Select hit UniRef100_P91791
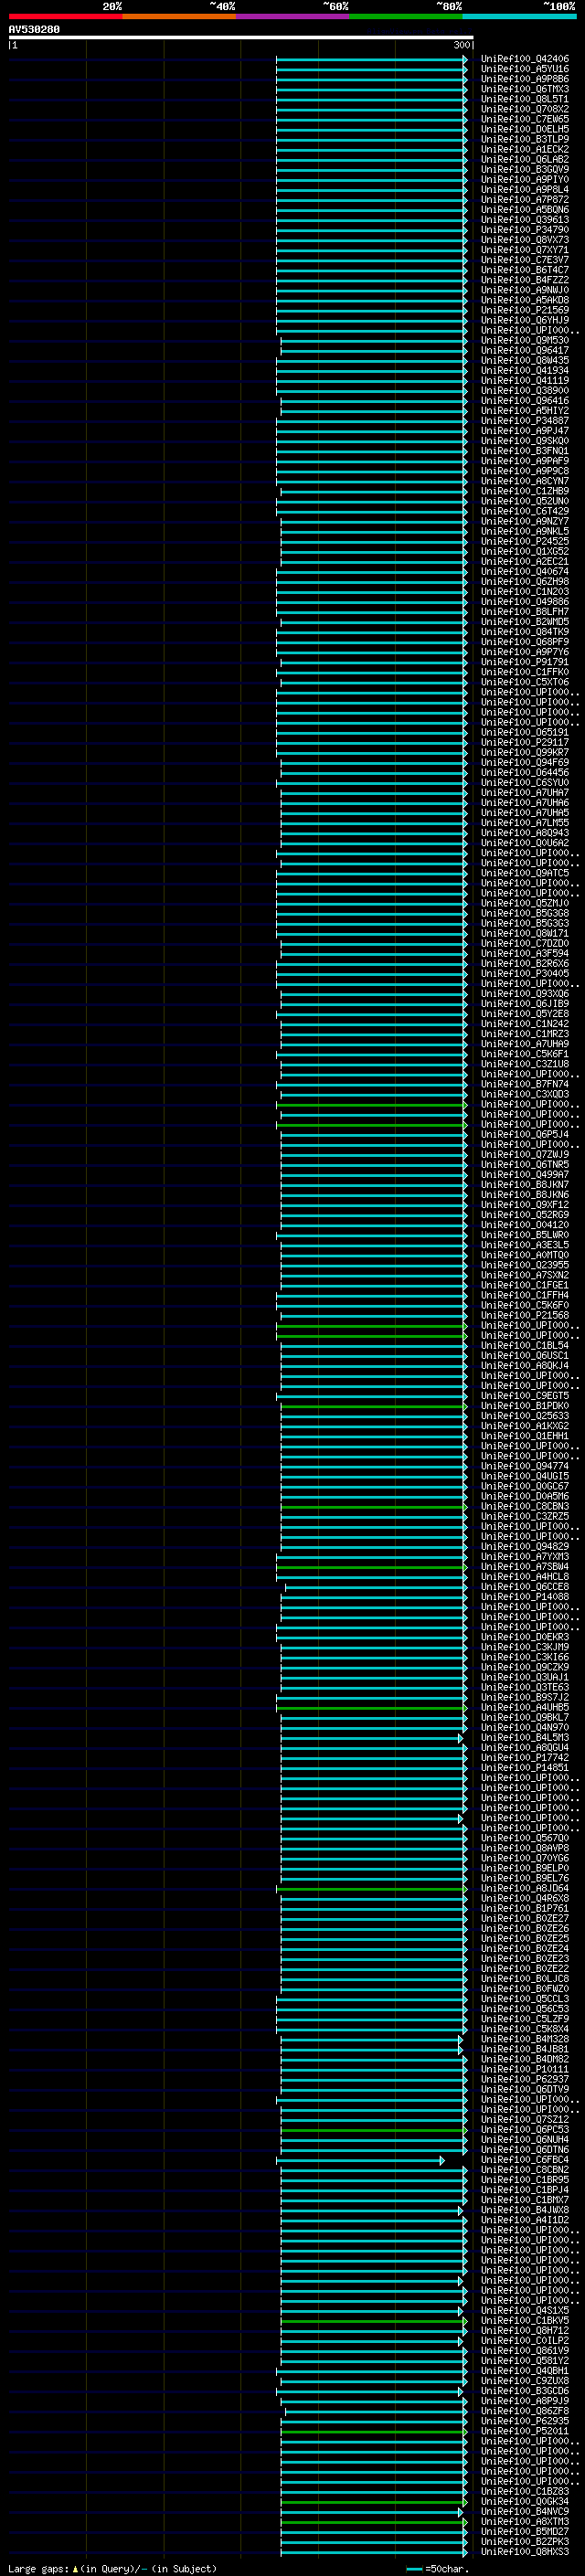This screenshot has width=585, height=2576. tap(525, 662)
